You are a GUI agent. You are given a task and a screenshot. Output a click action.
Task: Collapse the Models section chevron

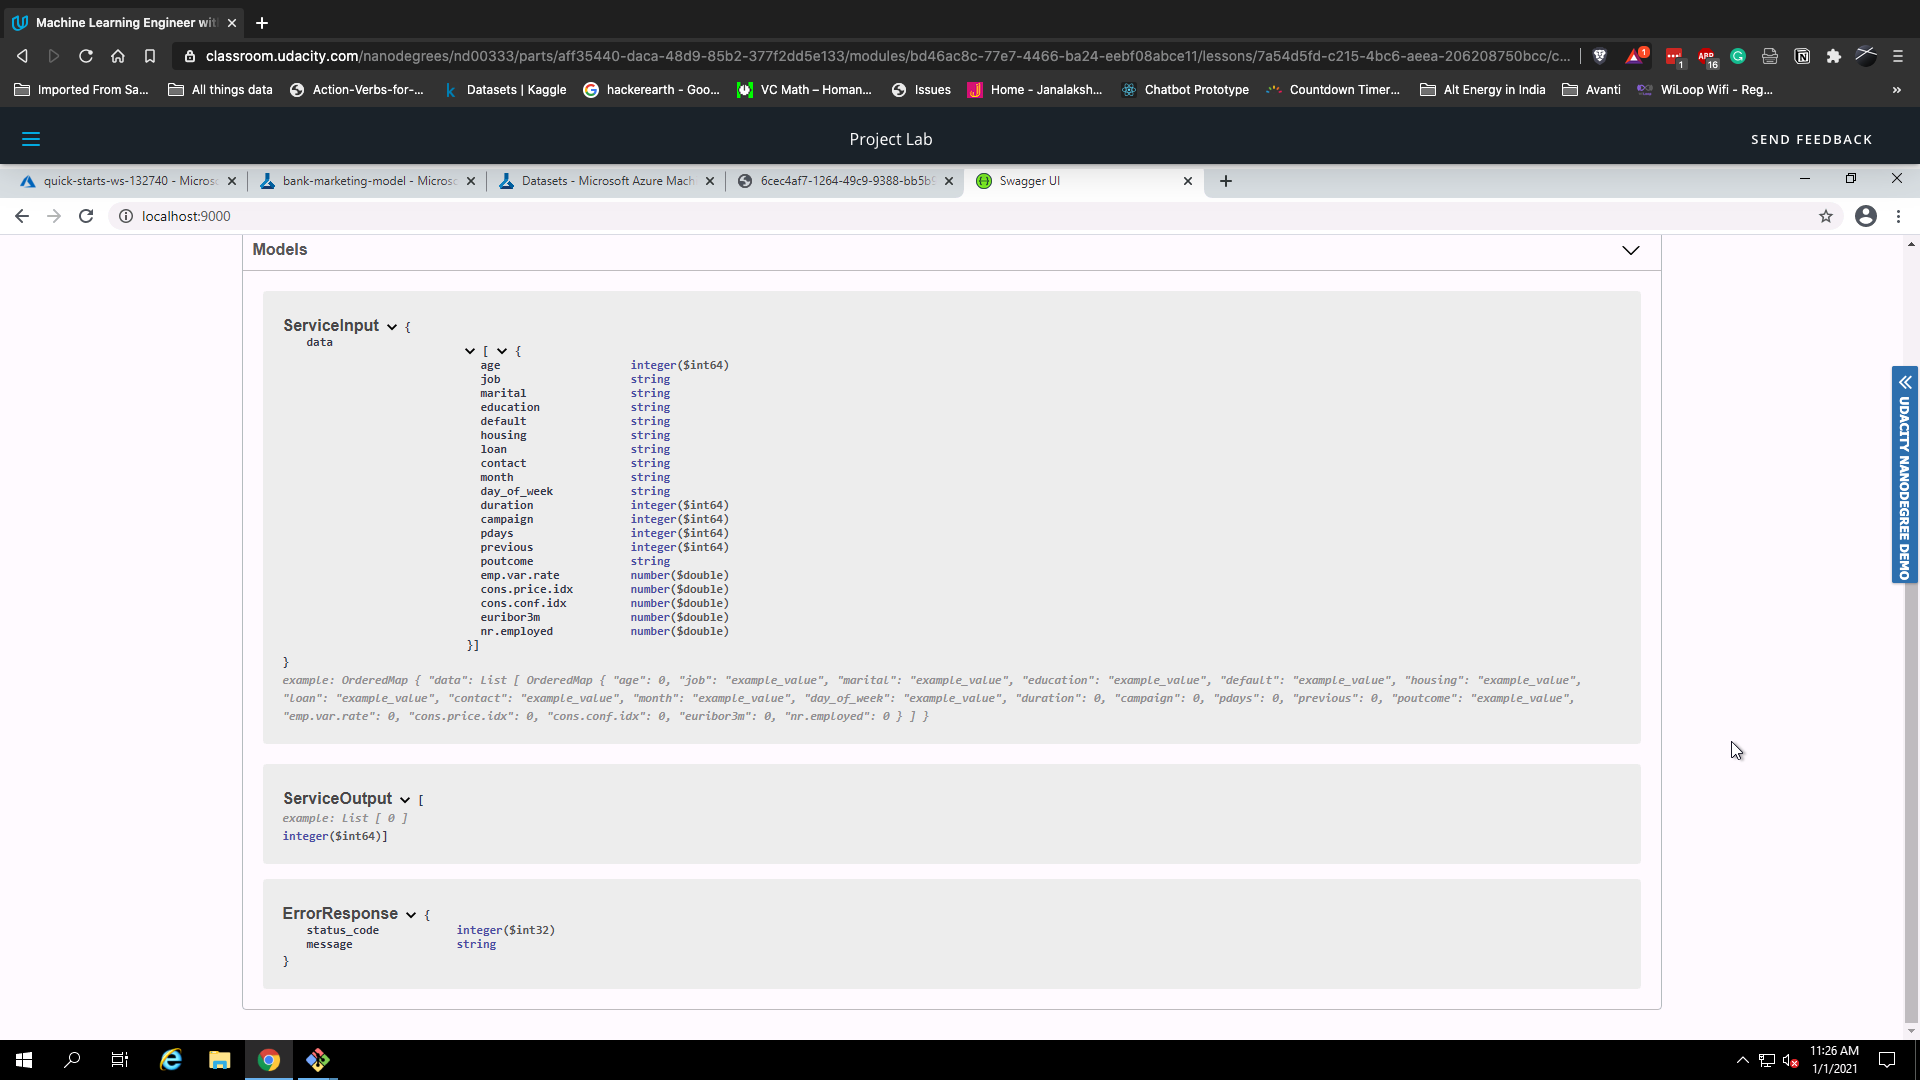[x=1631, y=250]
